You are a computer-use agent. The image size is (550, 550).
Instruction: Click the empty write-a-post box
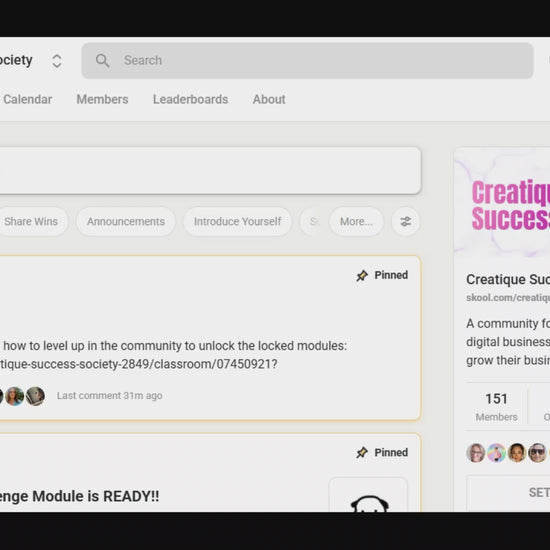pos(210,170)
